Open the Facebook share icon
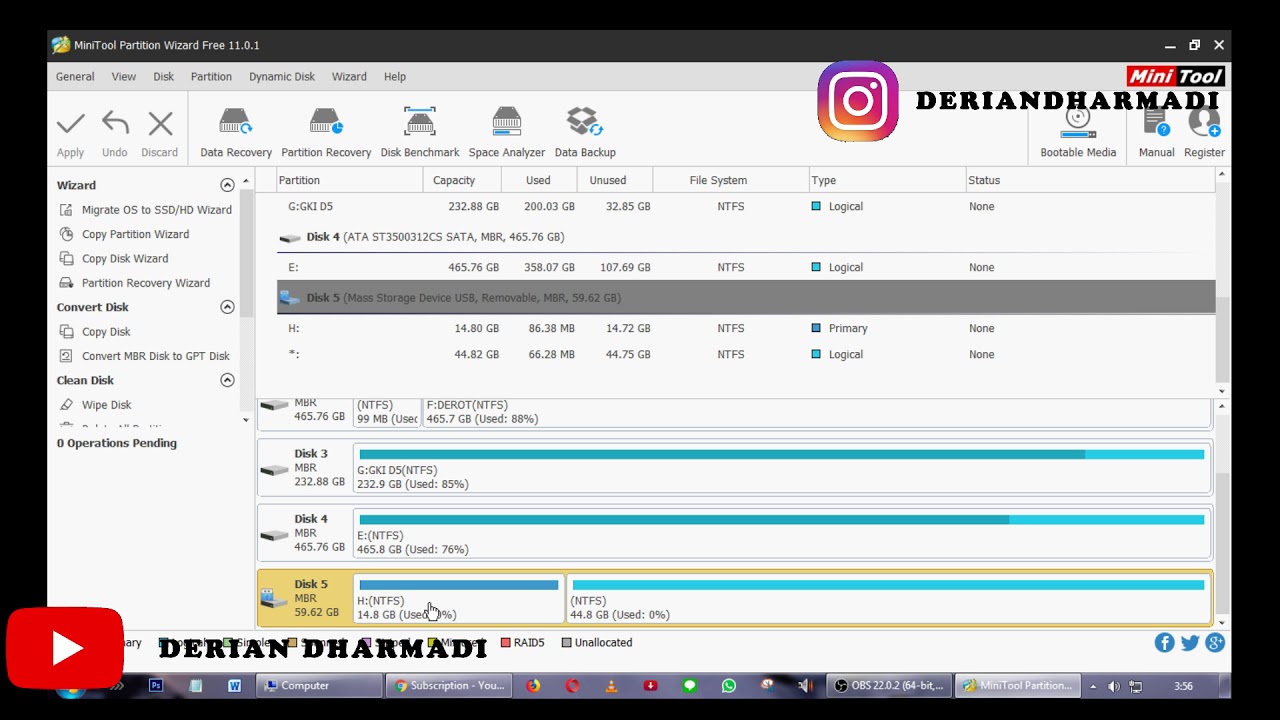1280x720 pixels. [1164, 643]
